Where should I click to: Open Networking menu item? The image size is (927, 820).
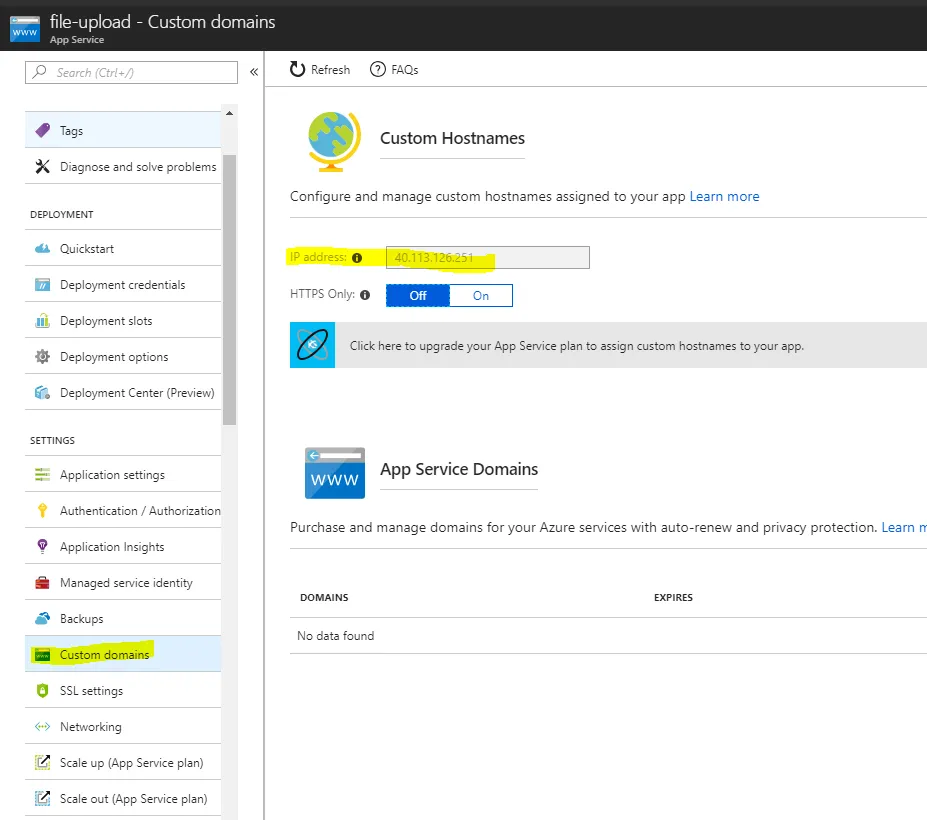pyautogui.click(x=123, y=727)
